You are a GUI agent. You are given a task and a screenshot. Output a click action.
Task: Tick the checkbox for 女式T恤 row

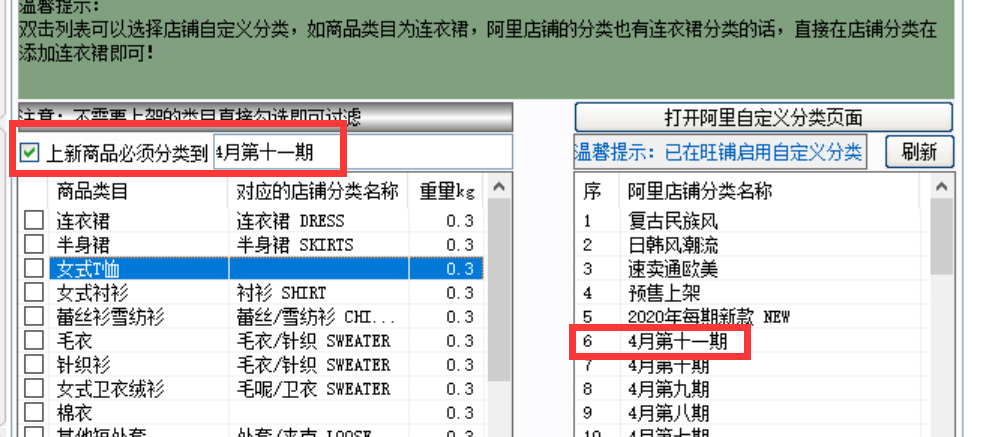click(x=34, y=269)
